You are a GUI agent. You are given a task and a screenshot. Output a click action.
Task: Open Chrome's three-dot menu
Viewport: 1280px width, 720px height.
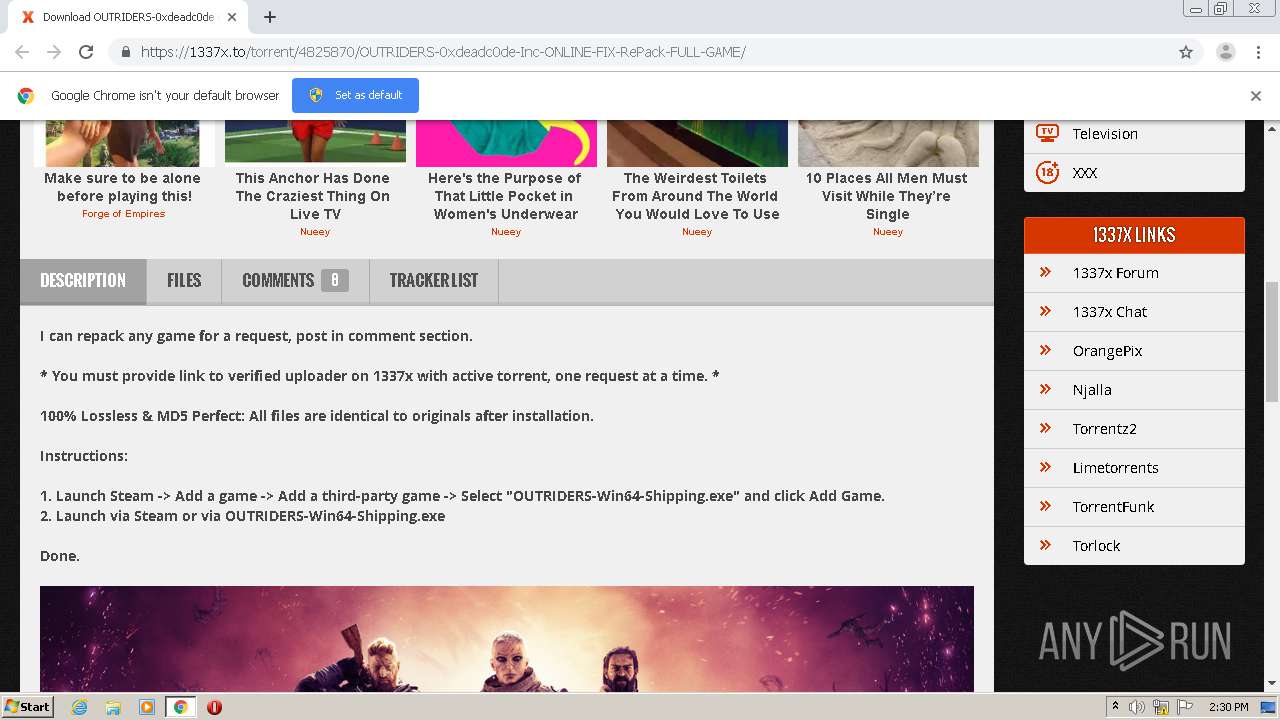coord(1258,52)
